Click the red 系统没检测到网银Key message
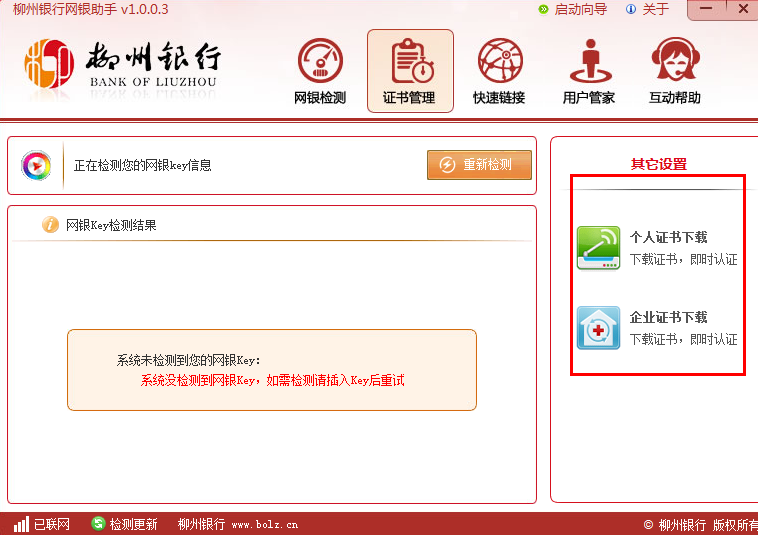 tap(273, 380)
